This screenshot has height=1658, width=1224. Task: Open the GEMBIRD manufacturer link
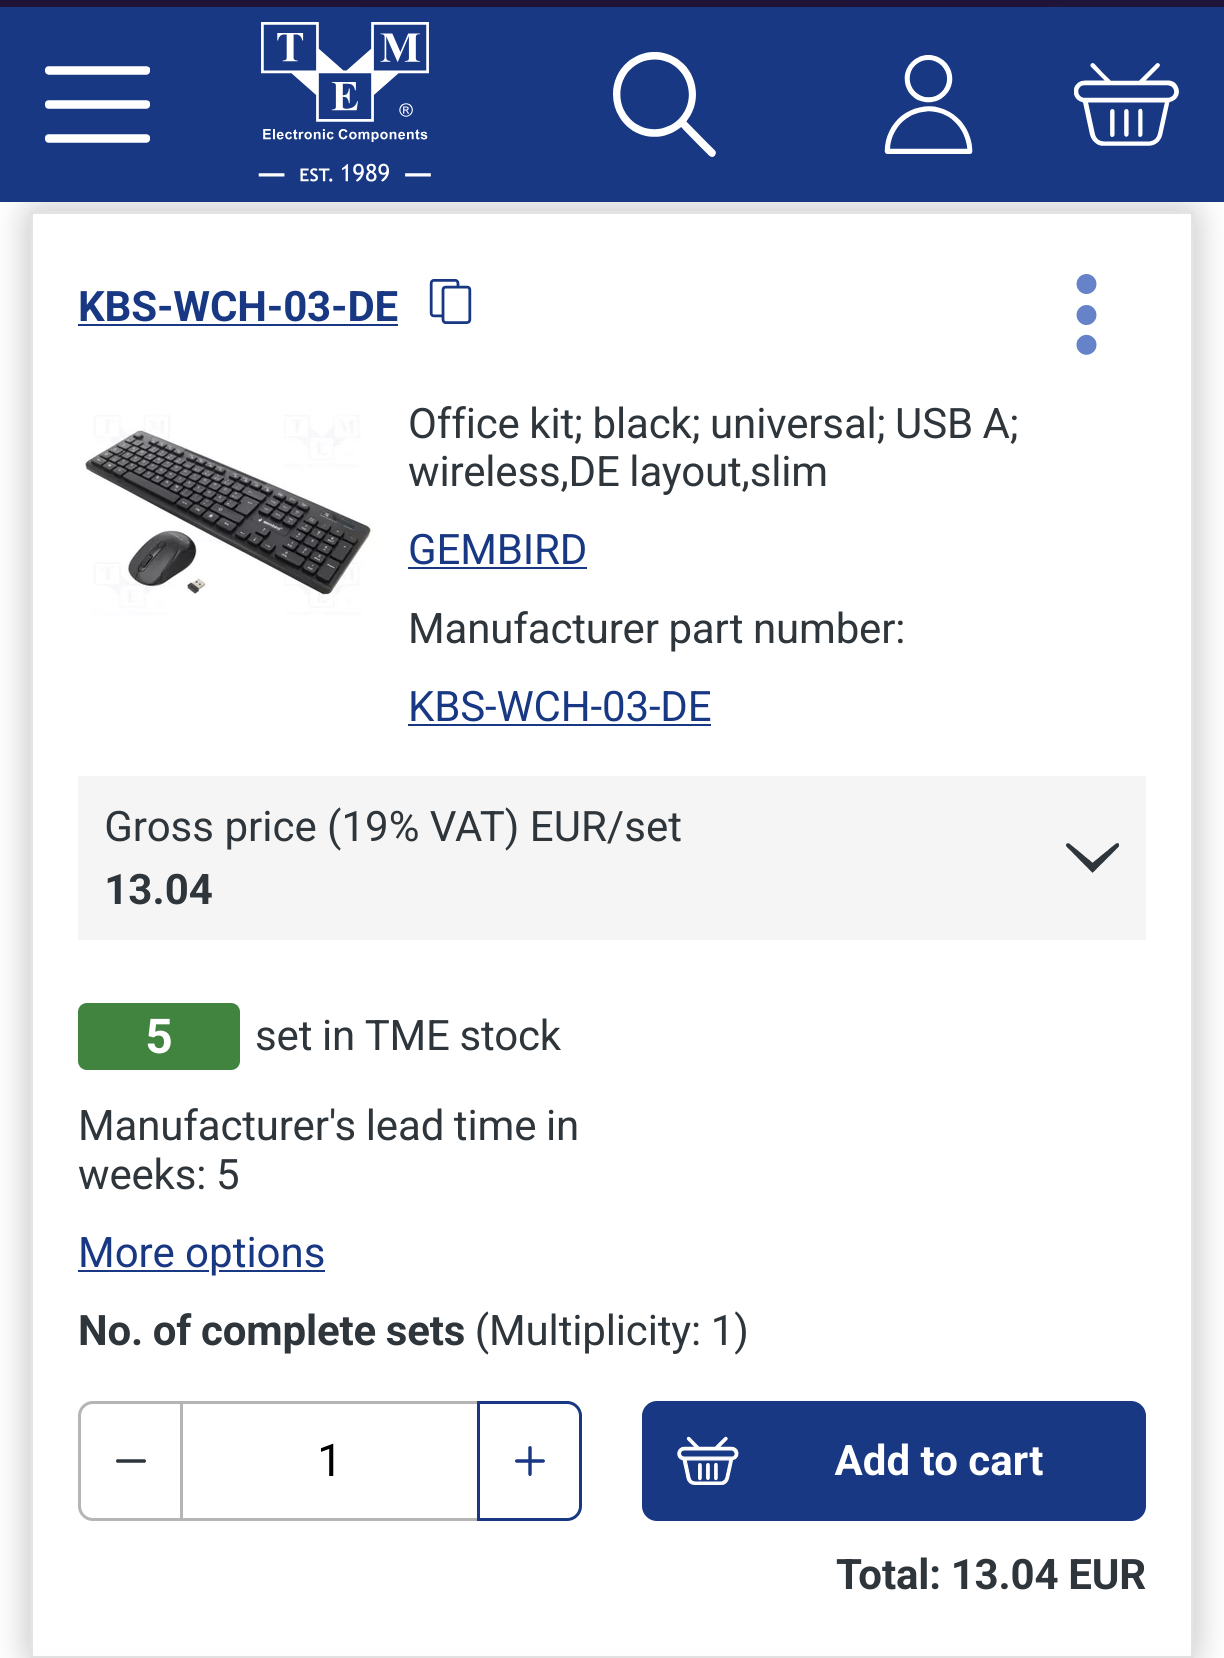(497, 550)
